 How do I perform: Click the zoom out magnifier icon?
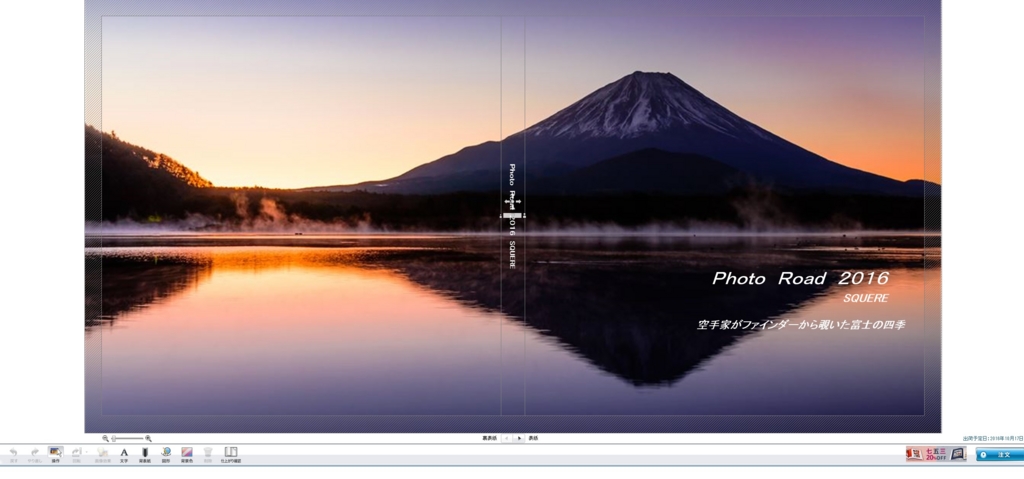(105, 438)
